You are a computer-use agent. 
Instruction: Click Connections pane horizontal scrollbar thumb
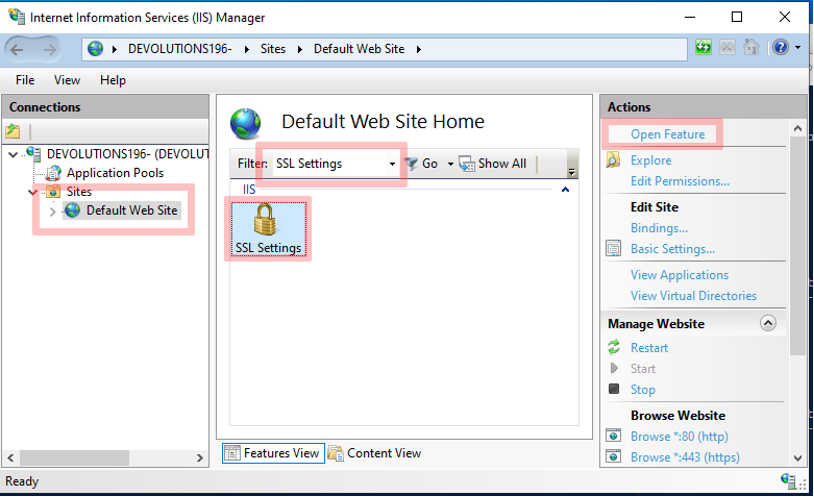[x=74, y=458]
